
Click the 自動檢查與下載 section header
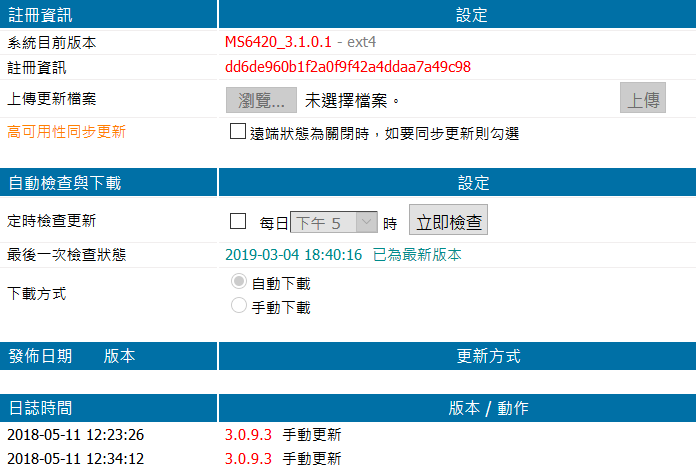click(64, 183)
